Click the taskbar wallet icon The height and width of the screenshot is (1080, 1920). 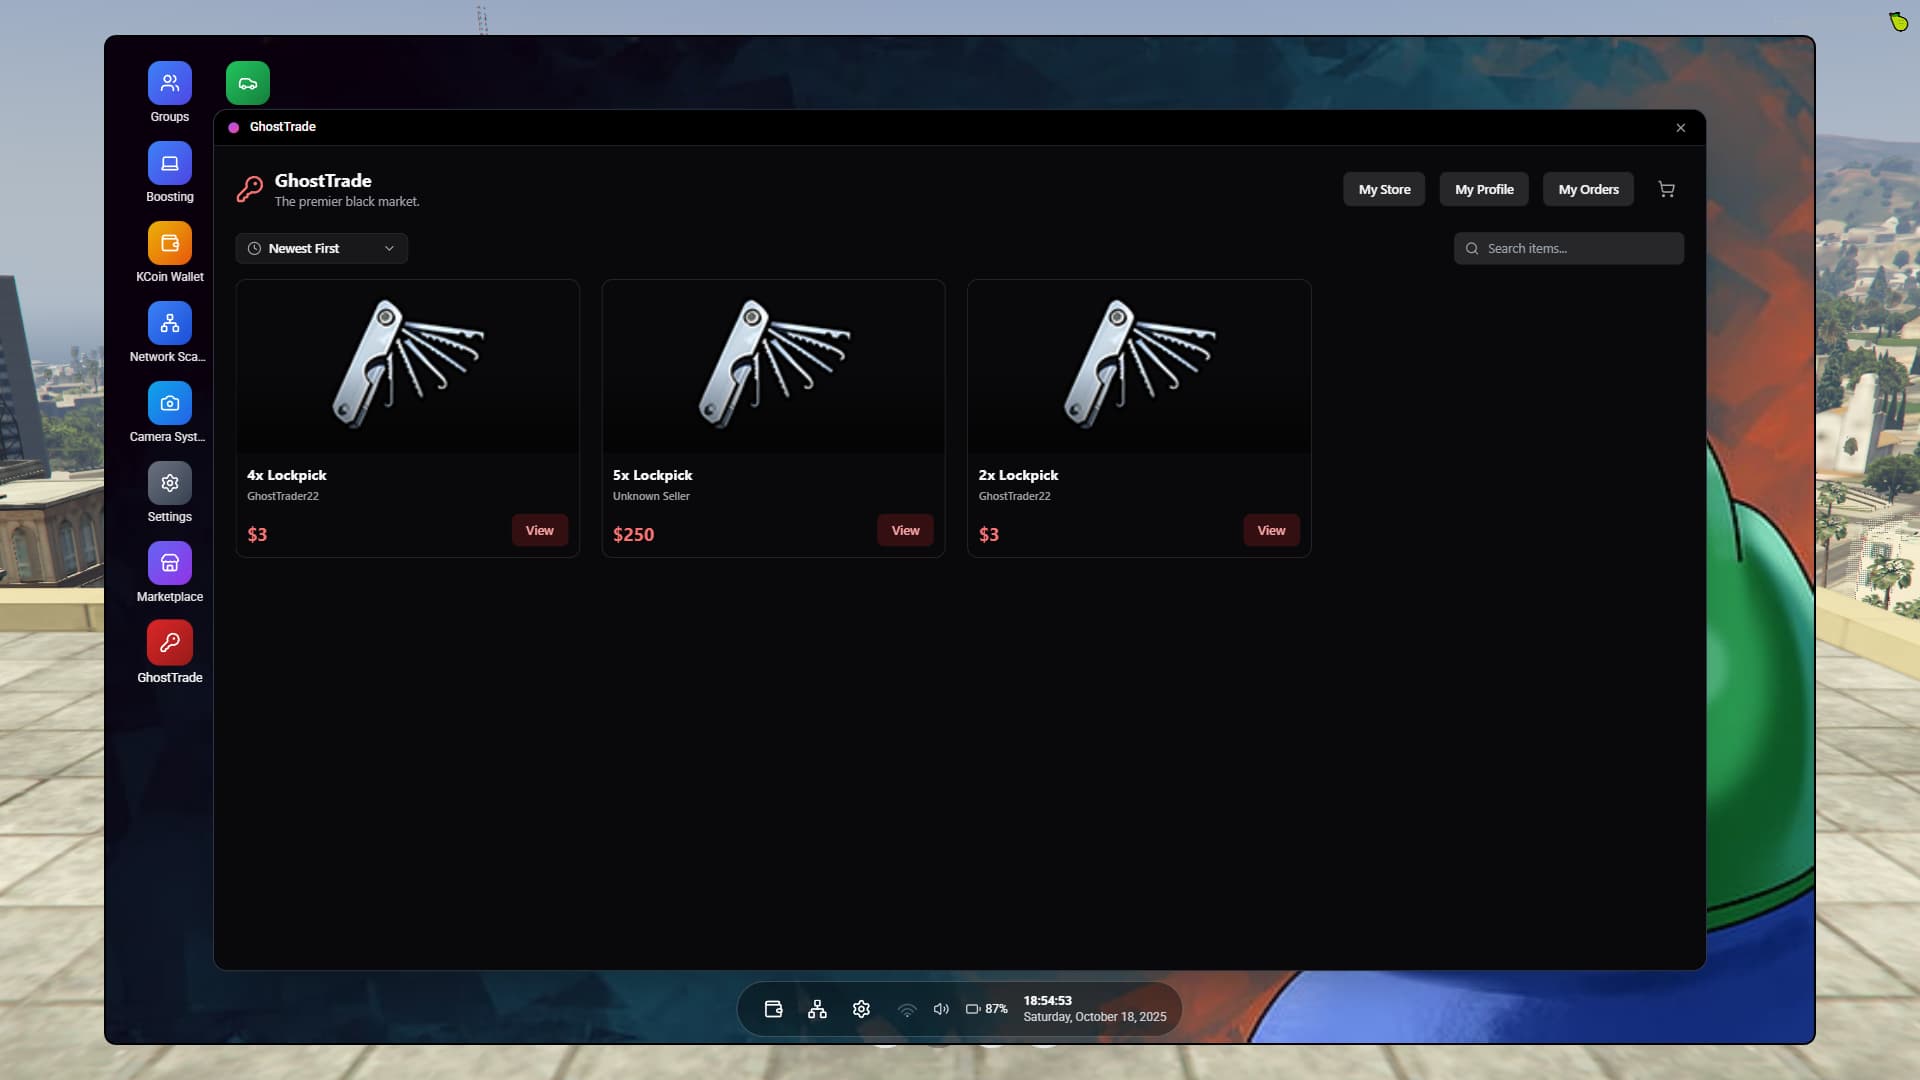pos(773,1009)
